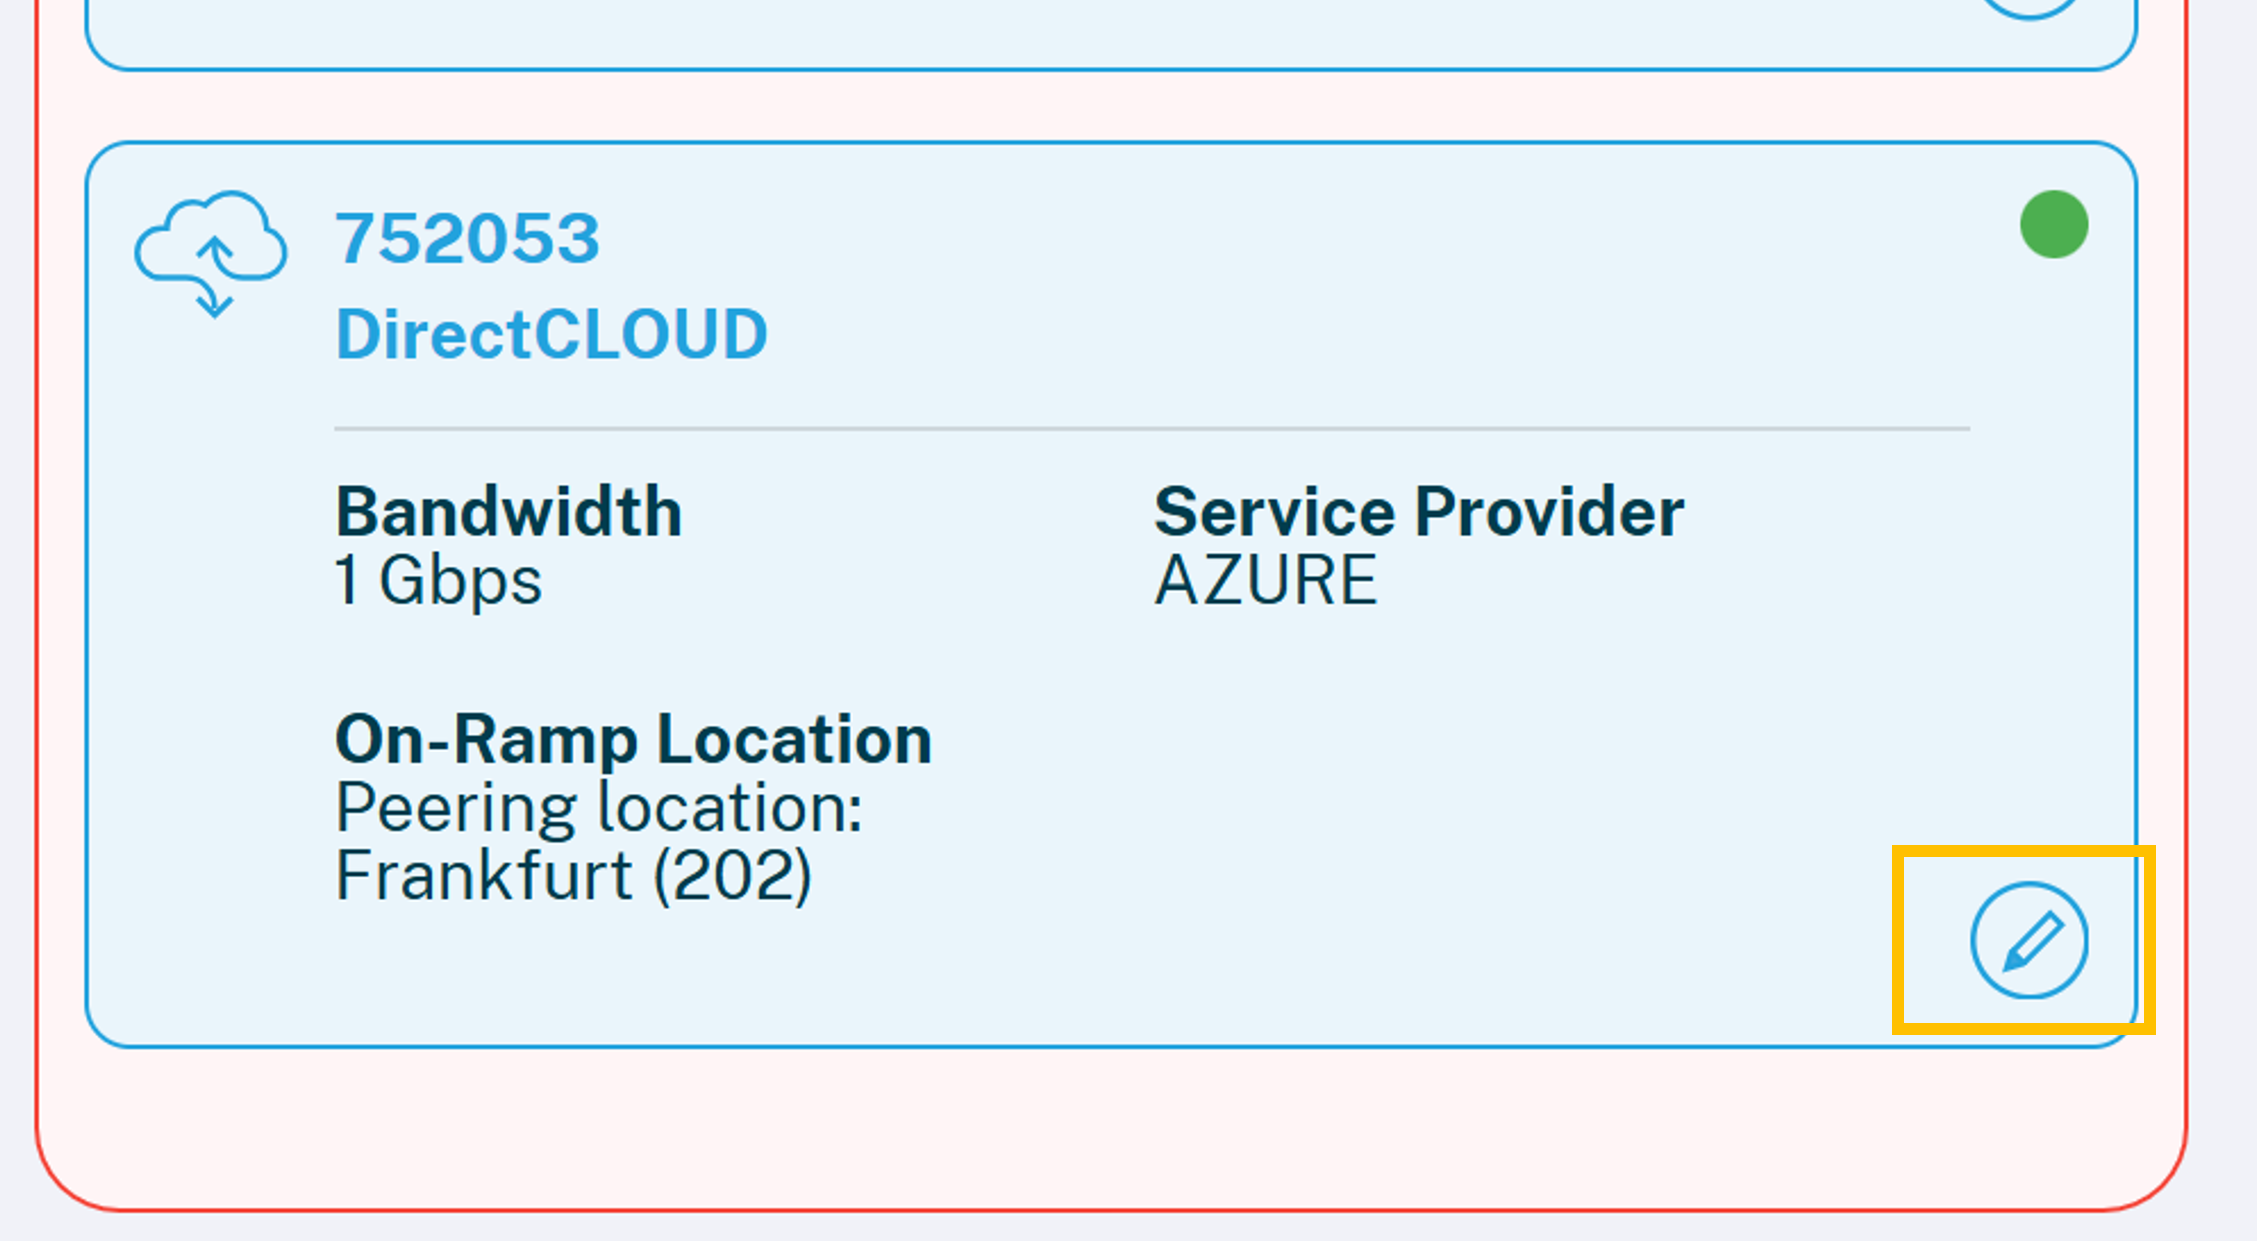This screenshot has height=1241, width=2257.
Task: Select the On-Ramp Location heading
Action: [633, 739]
